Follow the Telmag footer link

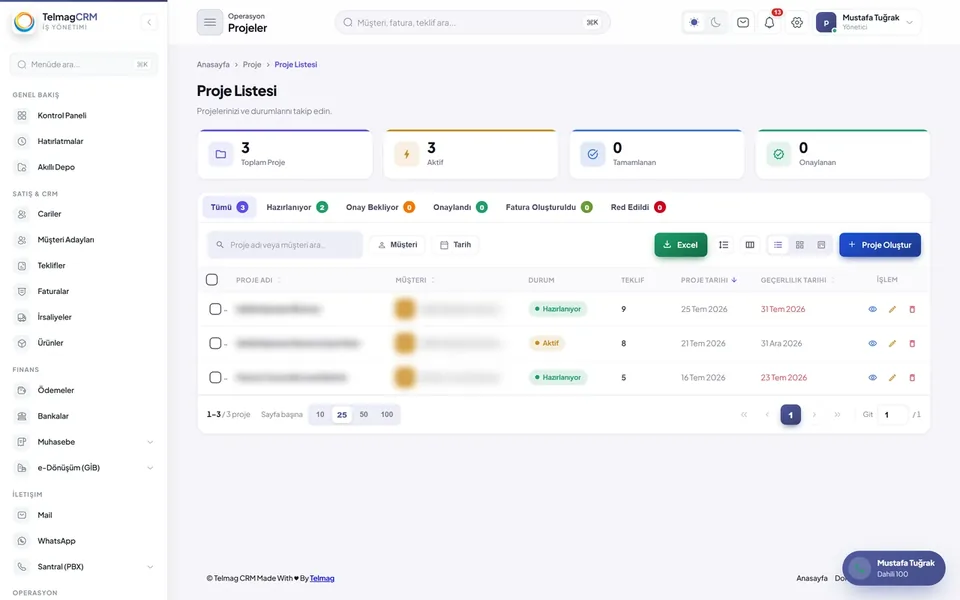coord(322,578)
